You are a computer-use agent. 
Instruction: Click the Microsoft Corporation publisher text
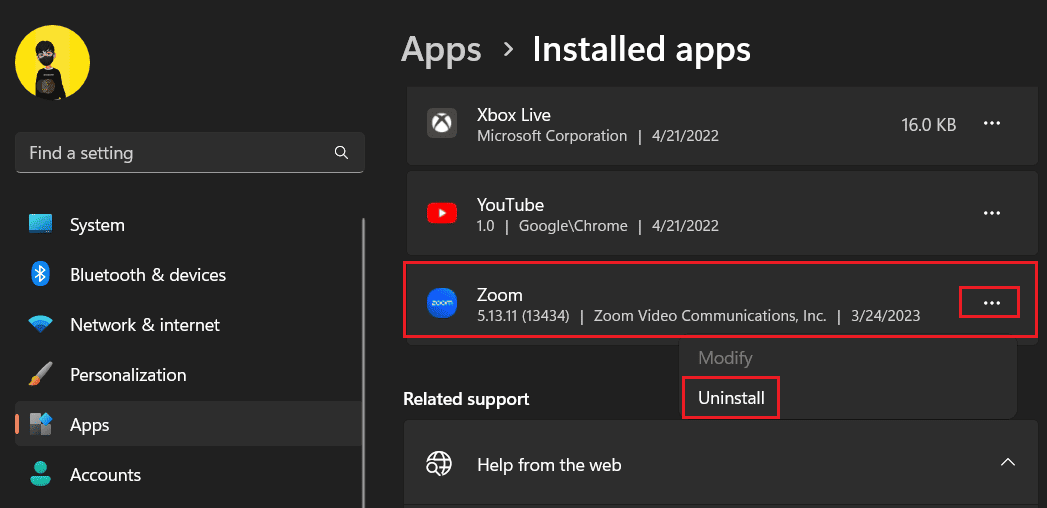552,136
